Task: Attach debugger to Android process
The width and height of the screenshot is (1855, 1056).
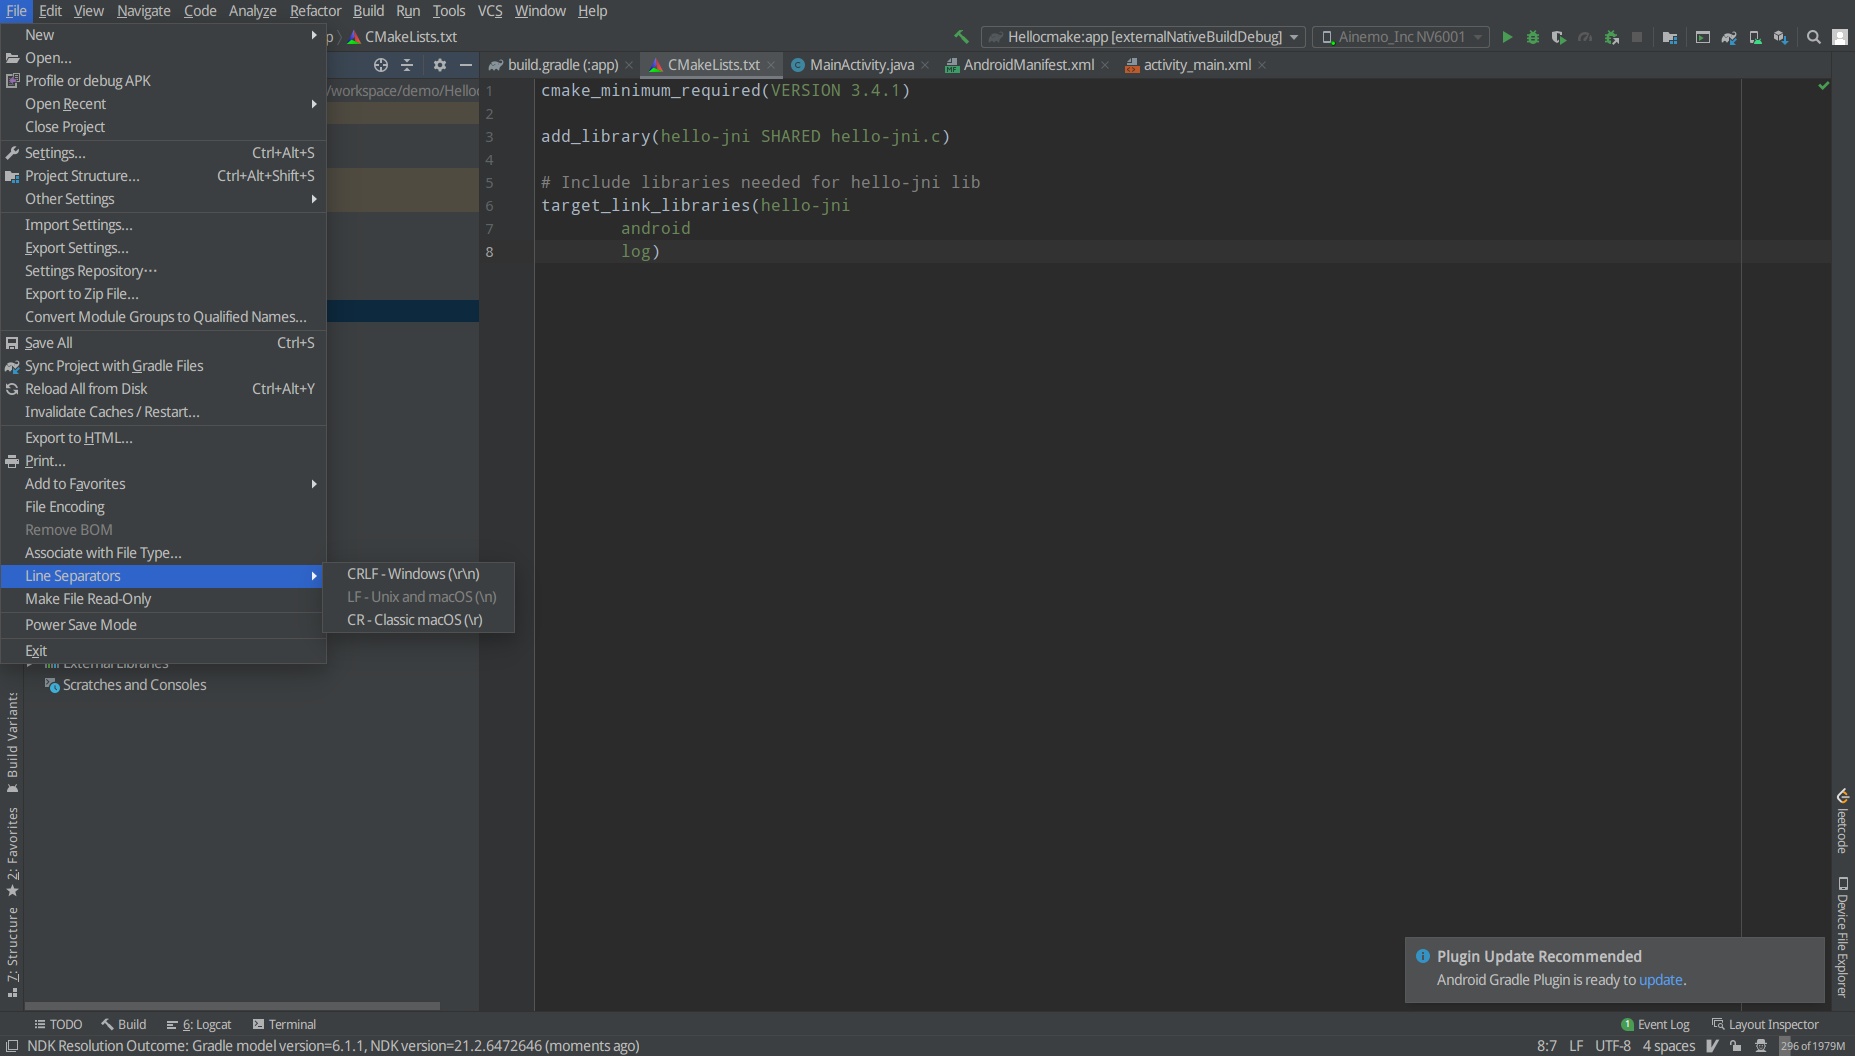Action: [x=1612, y=37]
